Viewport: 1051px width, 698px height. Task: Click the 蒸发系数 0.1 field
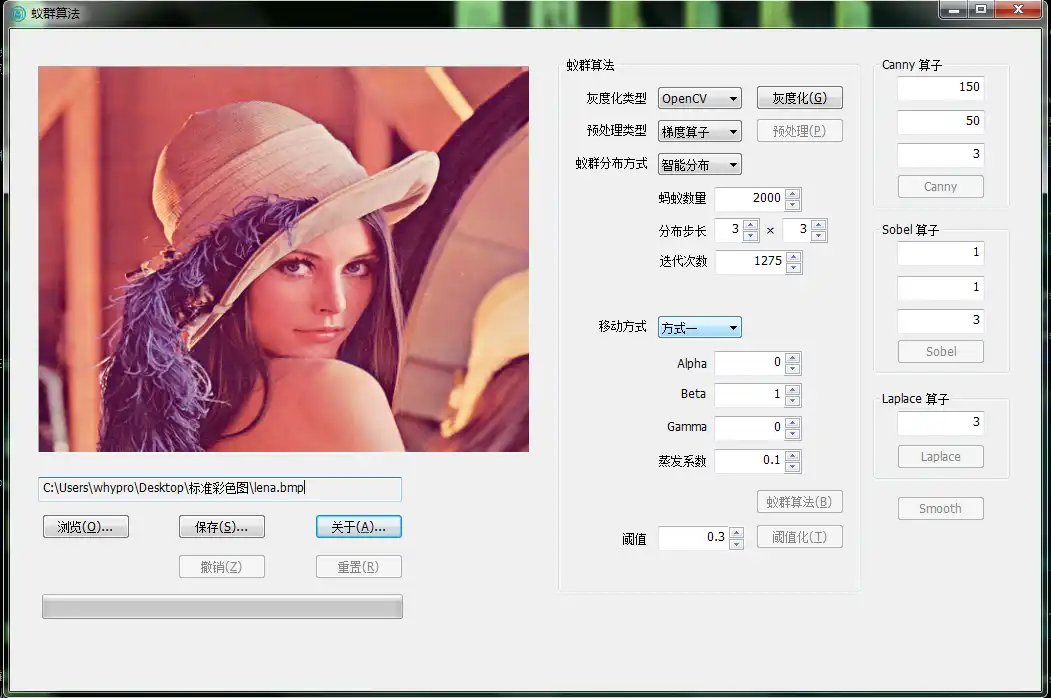(x=750, y=461)
